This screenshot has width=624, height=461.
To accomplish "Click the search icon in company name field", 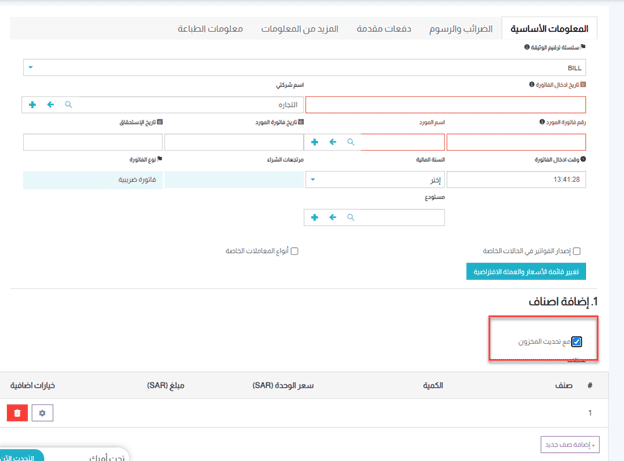I will (68, 104).
